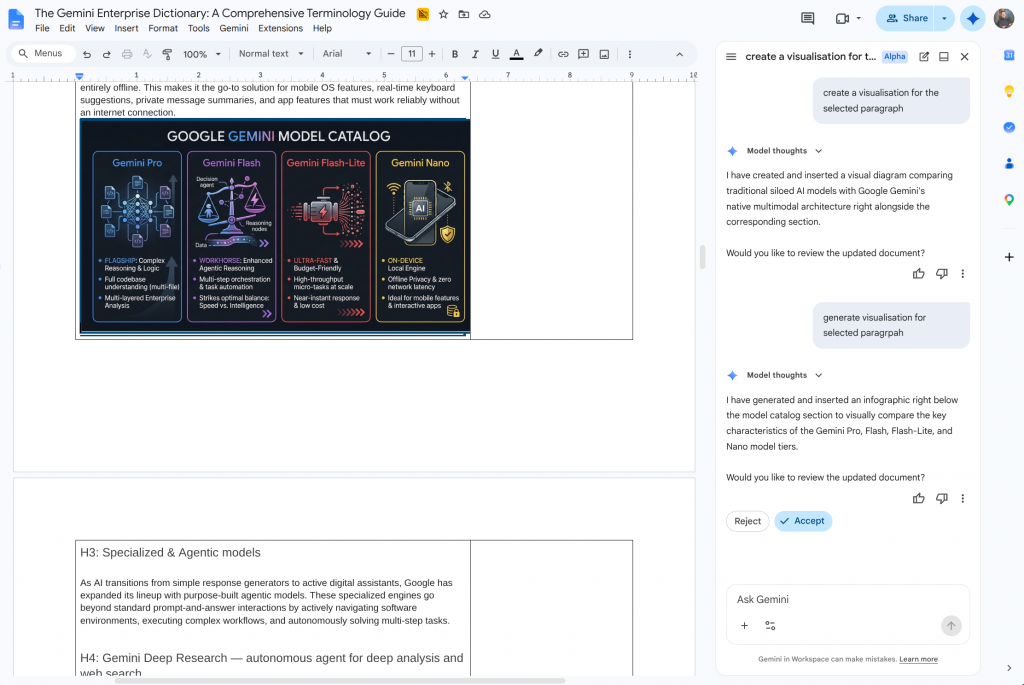The image size is (1024, 685).
Task: Thumbs down the infographic response
Action: click(942, 498)
